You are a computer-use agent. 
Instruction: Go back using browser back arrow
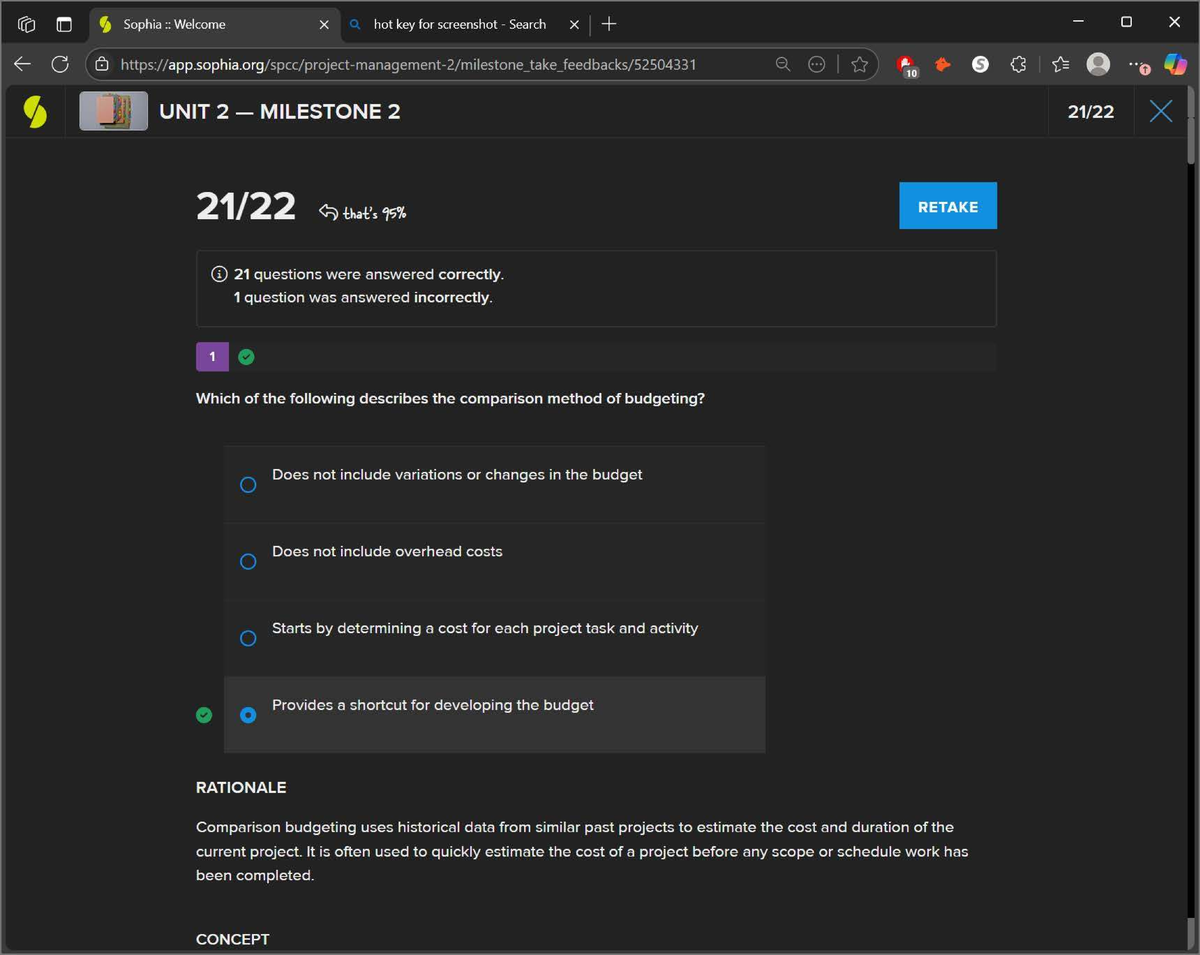point(22,64)
